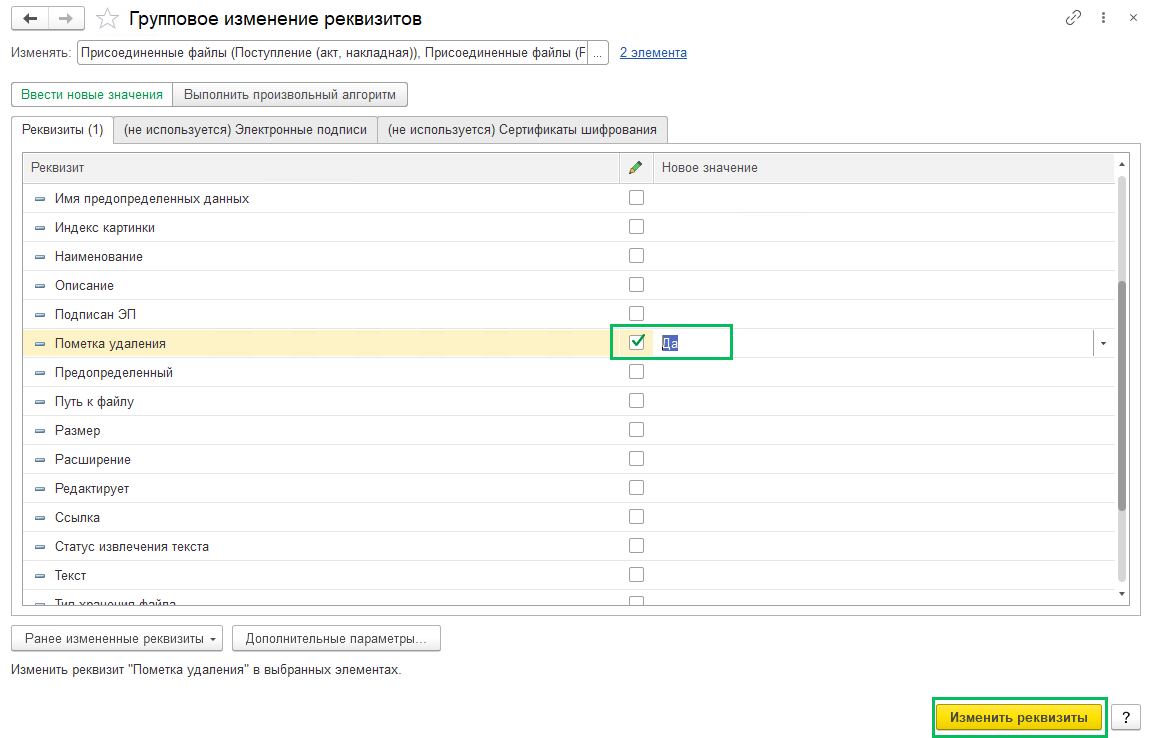Go forward with the right arrow button
1157x738 pixels.
(66, 18)
